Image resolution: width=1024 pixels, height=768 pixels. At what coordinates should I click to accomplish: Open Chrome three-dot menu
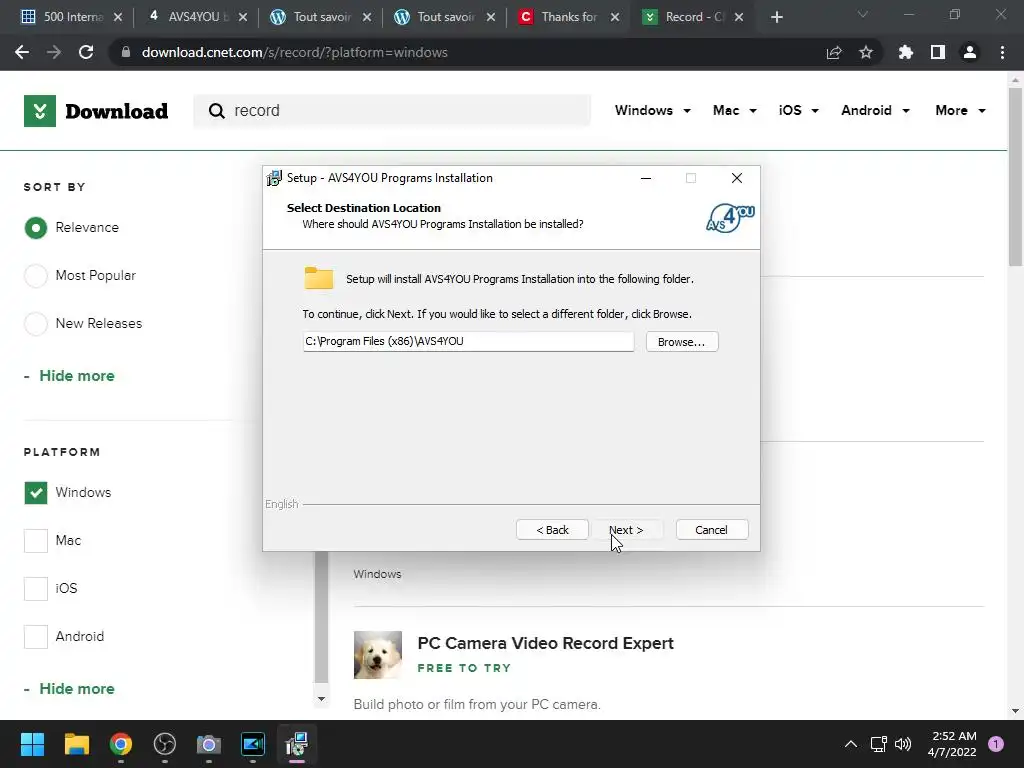point(1002,52)
